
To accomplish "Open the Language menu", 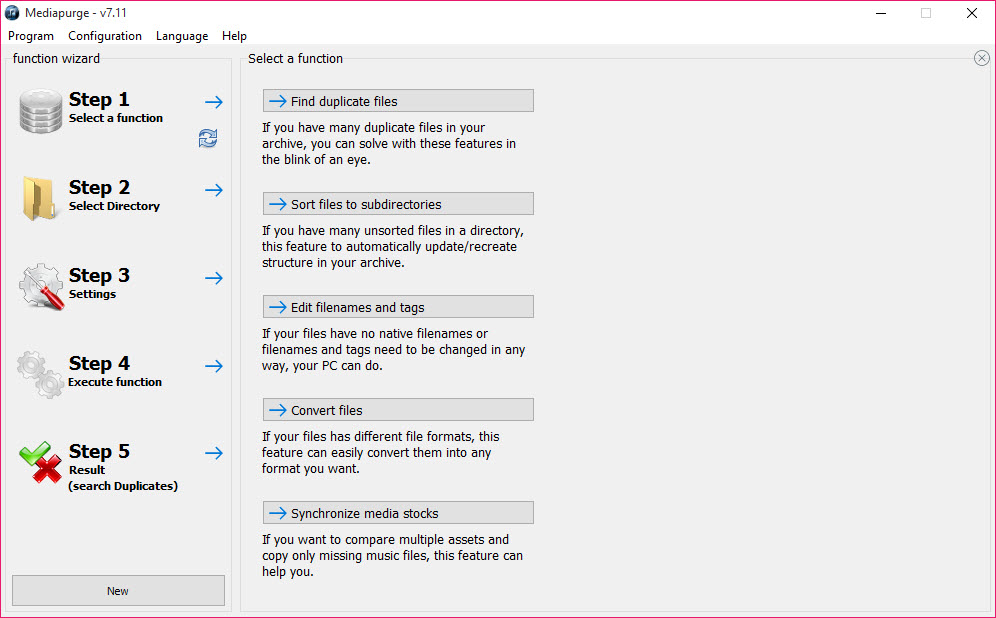I will [x=182, y=36].
